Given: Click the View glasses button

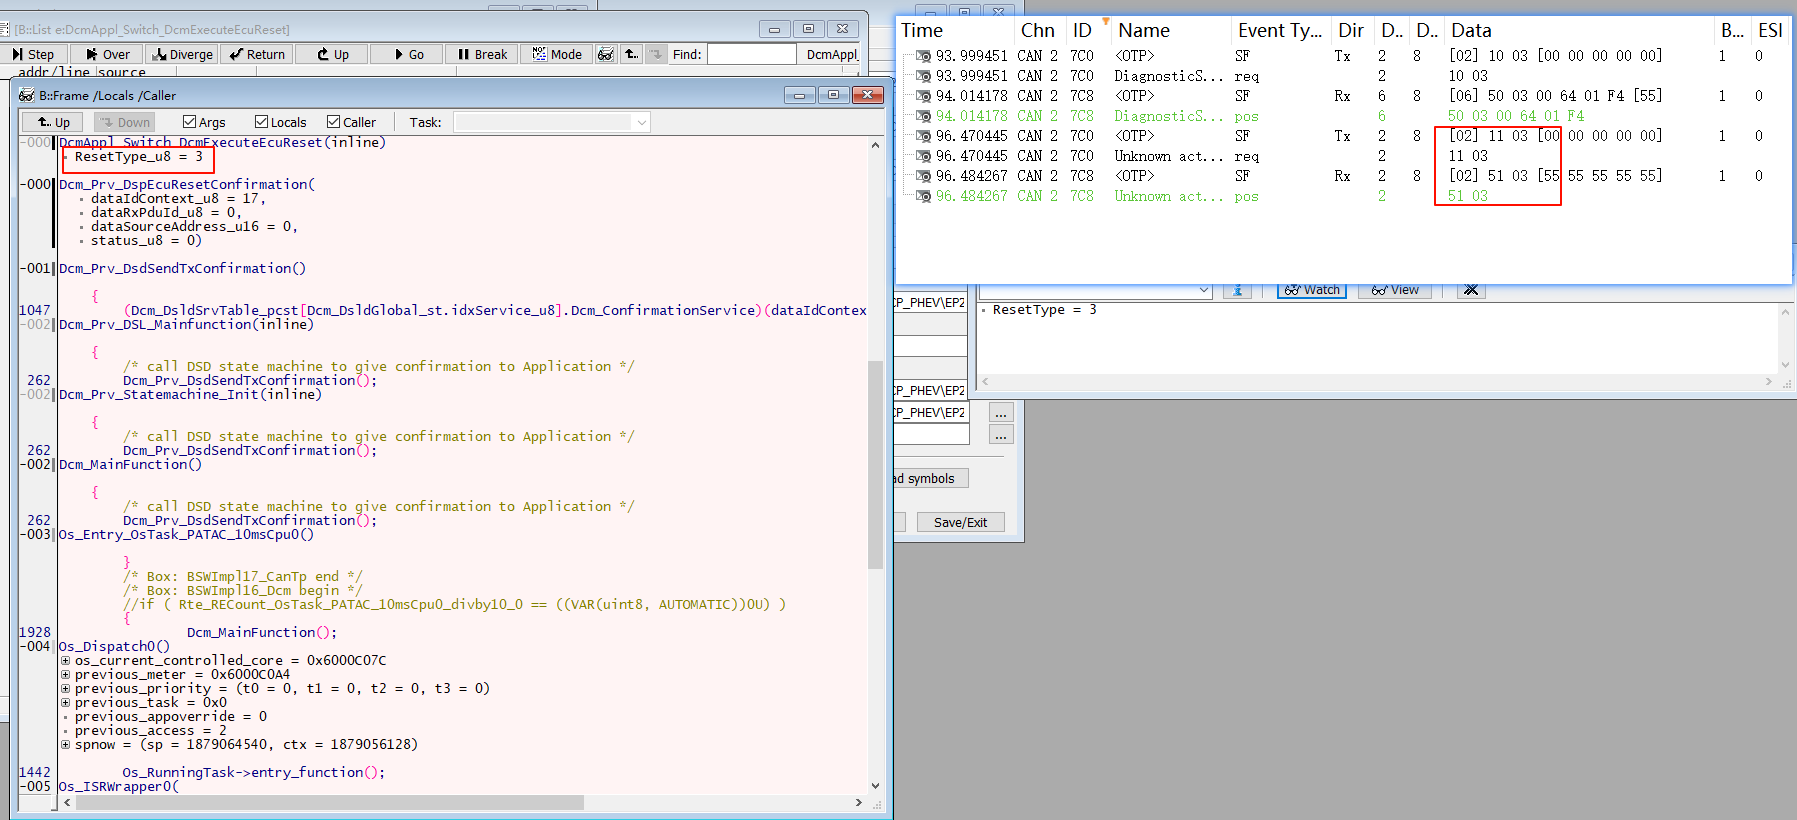Looking at the screenshot, I should coord(1395,290).
